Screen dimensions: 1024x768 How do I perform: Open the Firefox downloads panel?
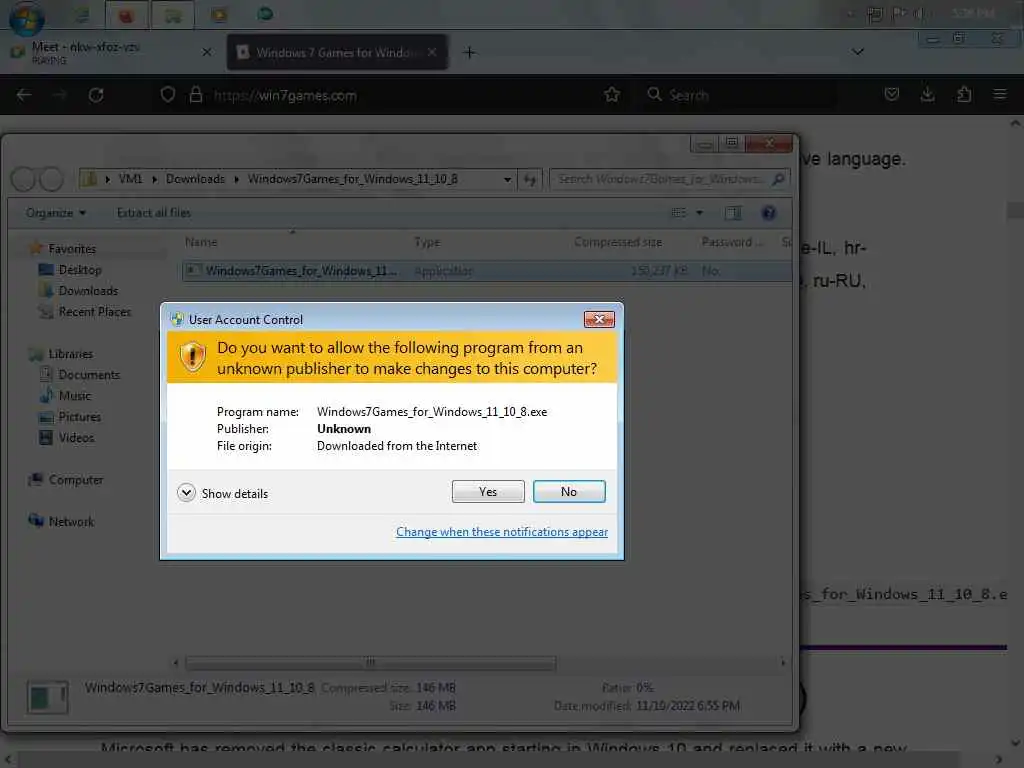pos(927,95)
